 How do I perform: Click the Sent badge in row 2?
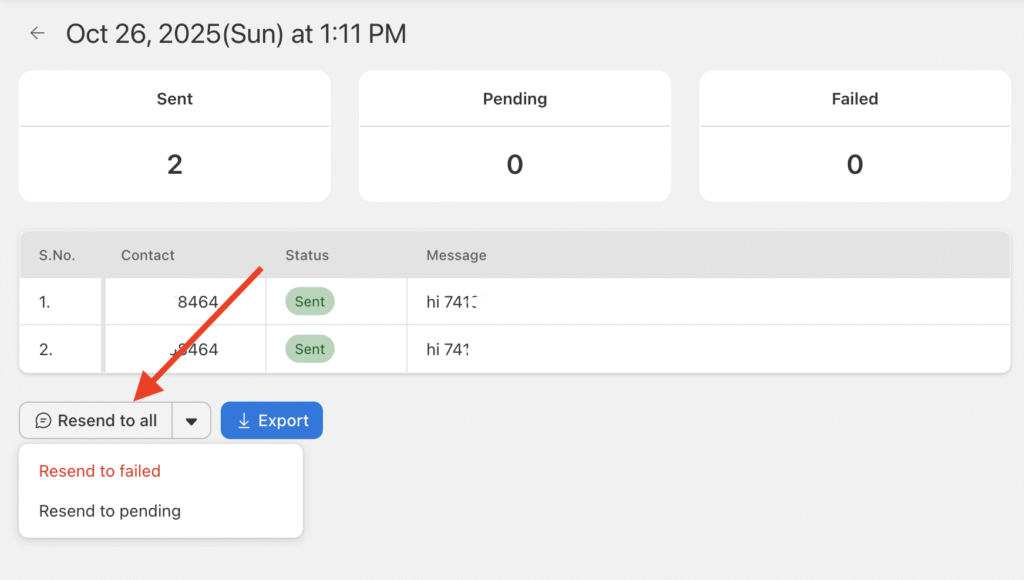(x=310, y=349)
